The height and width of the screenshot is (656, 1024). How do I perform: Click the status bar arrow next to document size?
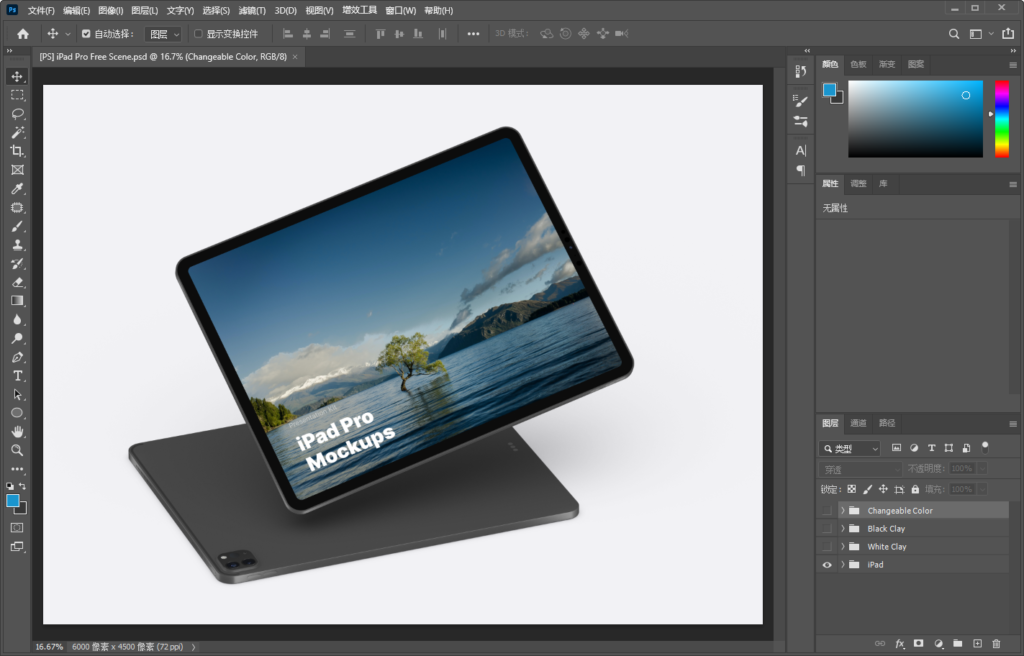pyautogui.click(x=193, y=647)
